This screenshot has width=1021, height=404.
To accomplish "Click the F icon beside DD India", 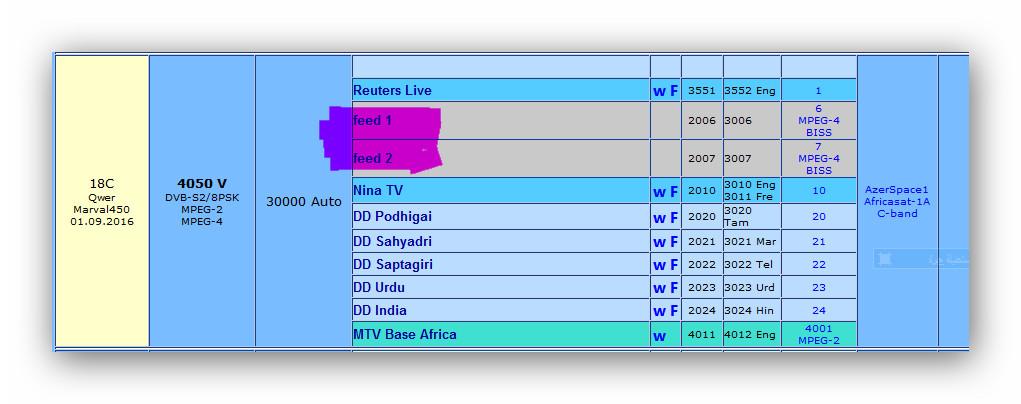I will pyautogui.click(x=674, y=312).
